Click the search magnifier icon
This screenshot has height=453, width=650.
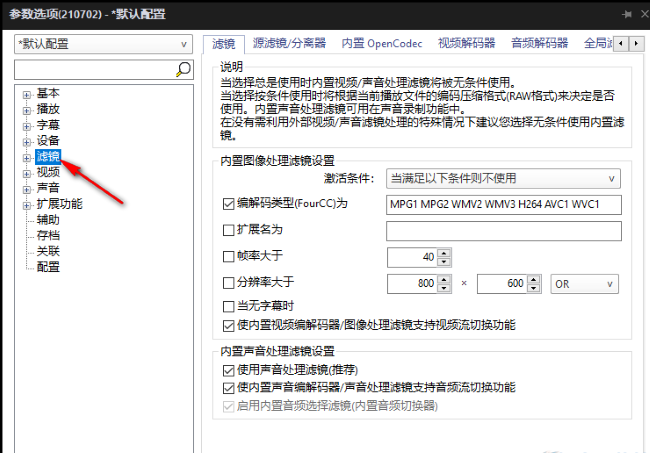(183, 69)
